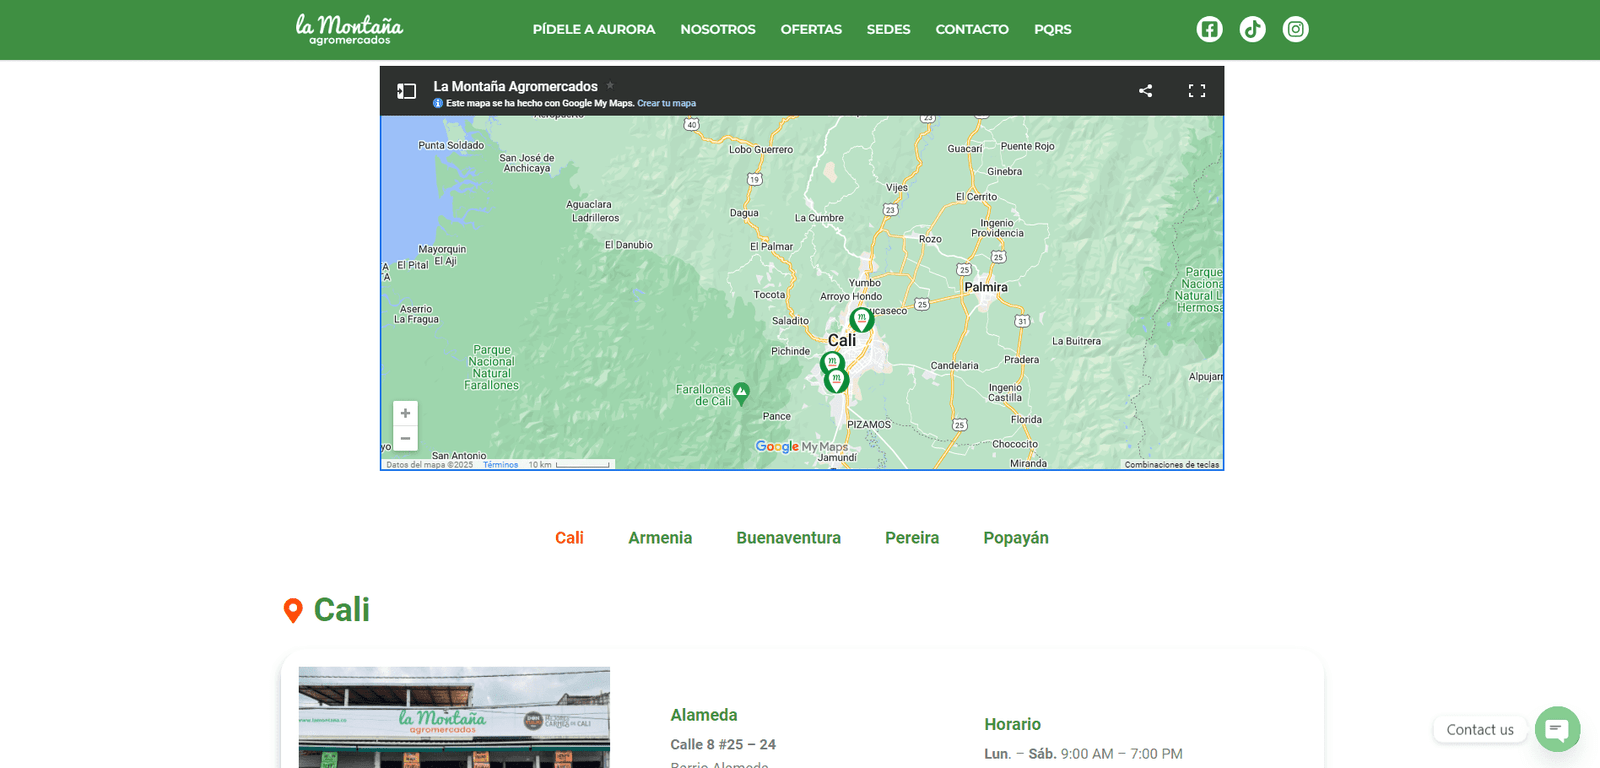Click the map title 'La Montaña Agromercados'
The image size is (1600, 768).
[515, 86]
